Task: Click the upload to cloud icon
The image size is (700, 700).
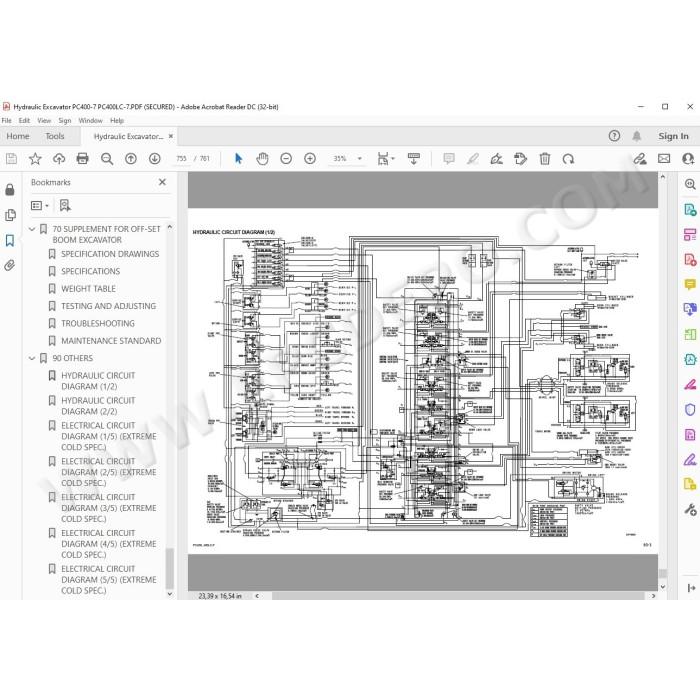Action: click(59, 158)
